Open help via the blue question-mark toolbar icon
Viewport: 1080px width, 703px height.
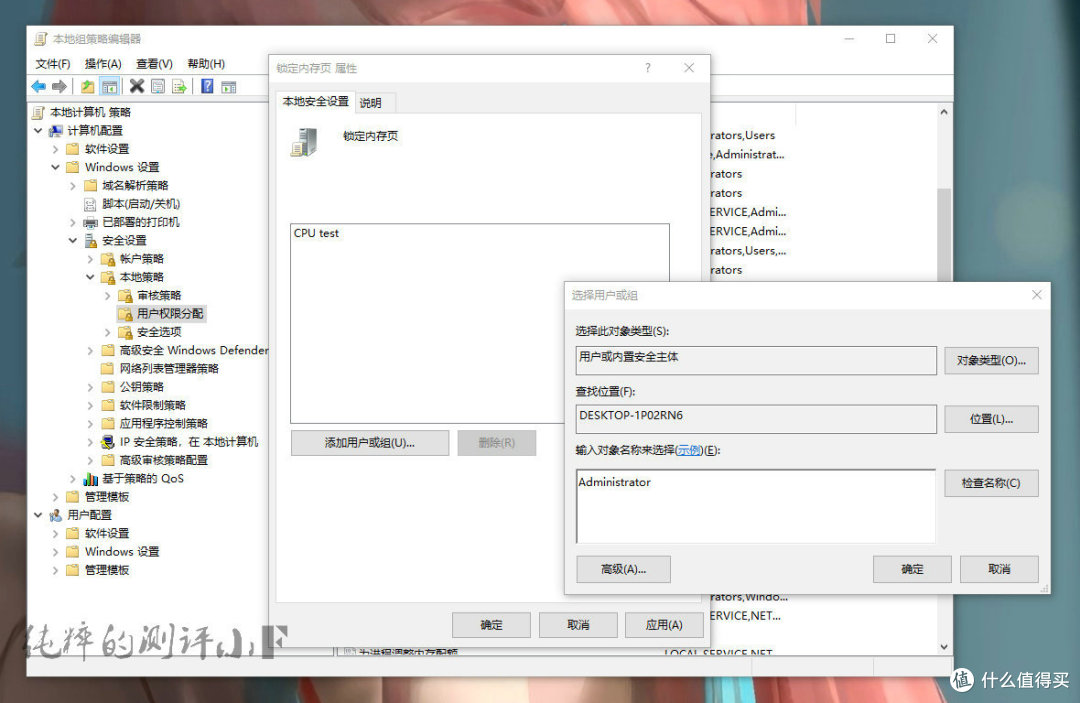tap(207, 87)
